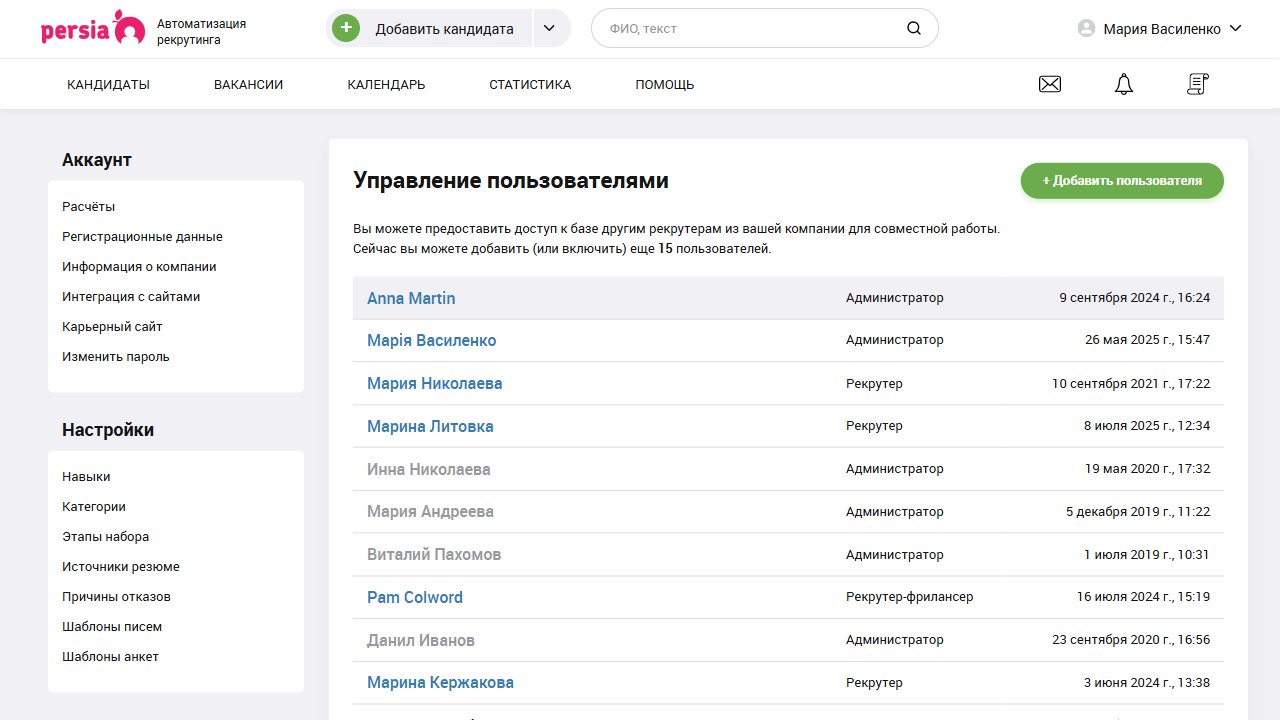Switch to the ВАКАНСИИ section

point(248,84)
